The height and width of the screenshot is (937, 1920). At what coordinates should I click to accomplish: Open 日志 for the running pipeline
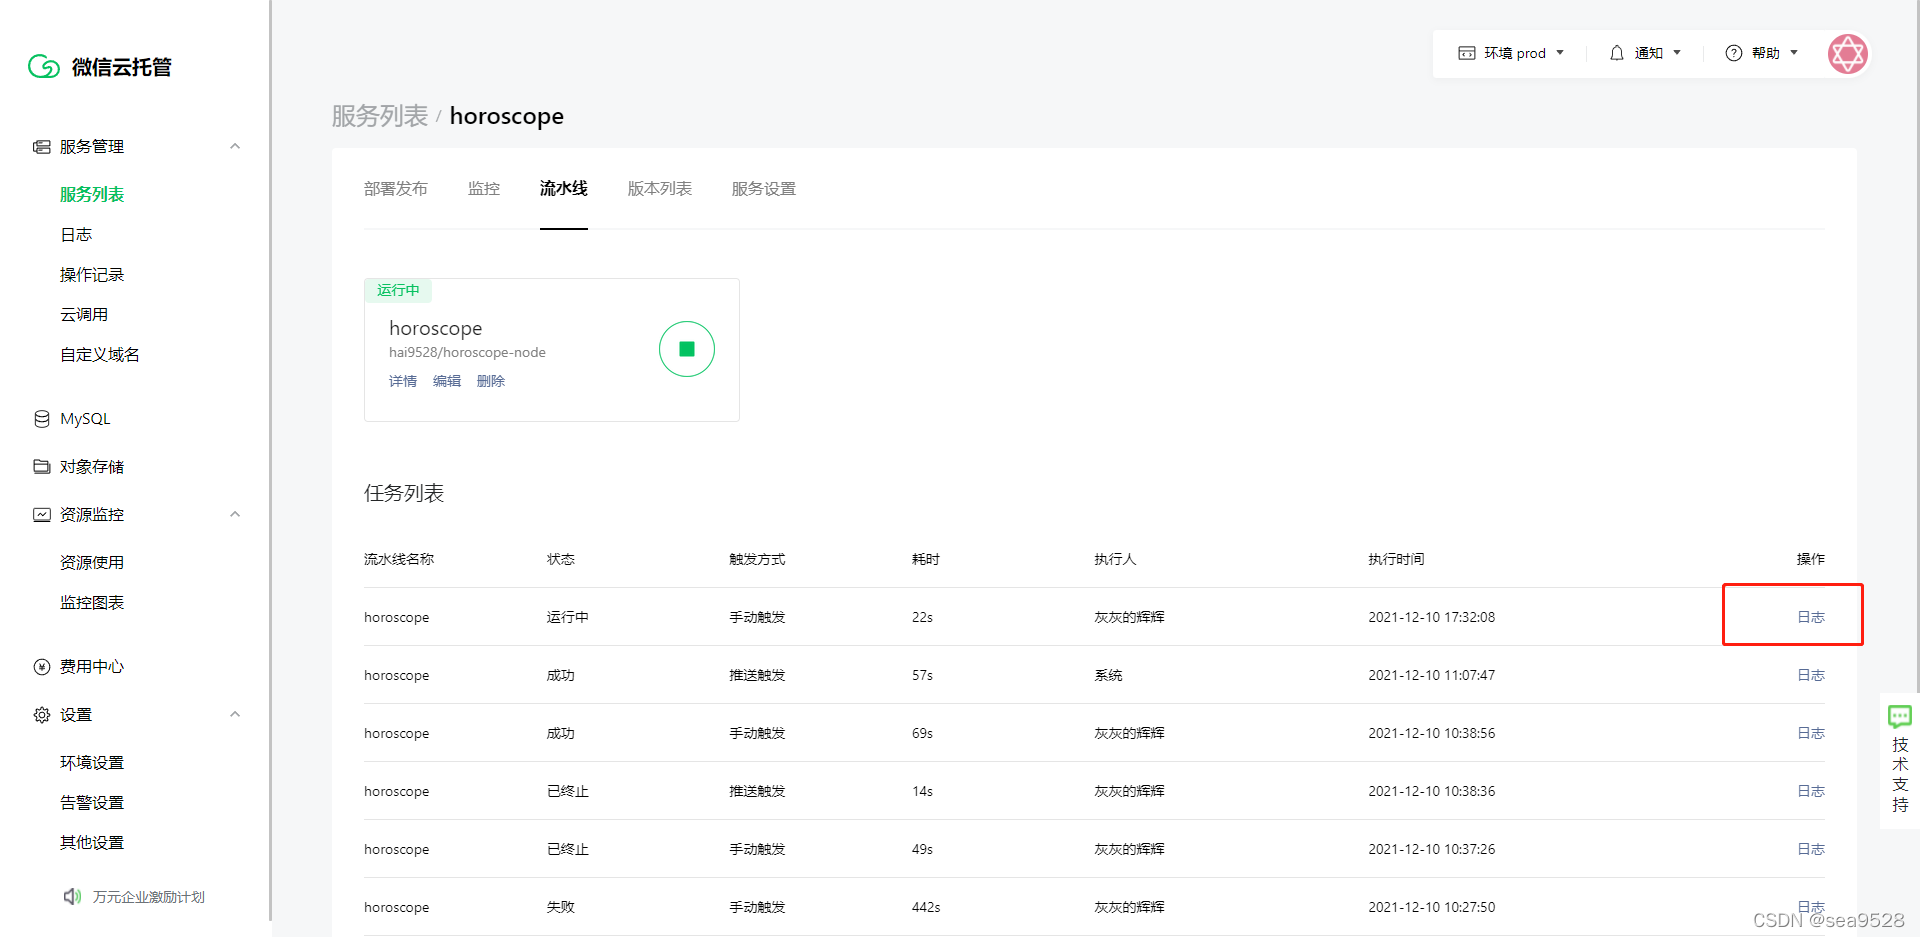[x=1810, y=616]
